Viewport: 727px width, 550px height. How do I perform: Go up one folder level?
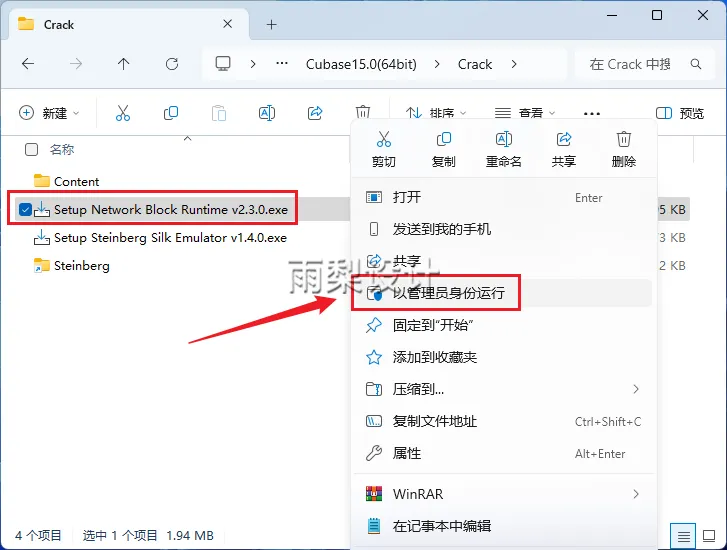click(123, 64)
